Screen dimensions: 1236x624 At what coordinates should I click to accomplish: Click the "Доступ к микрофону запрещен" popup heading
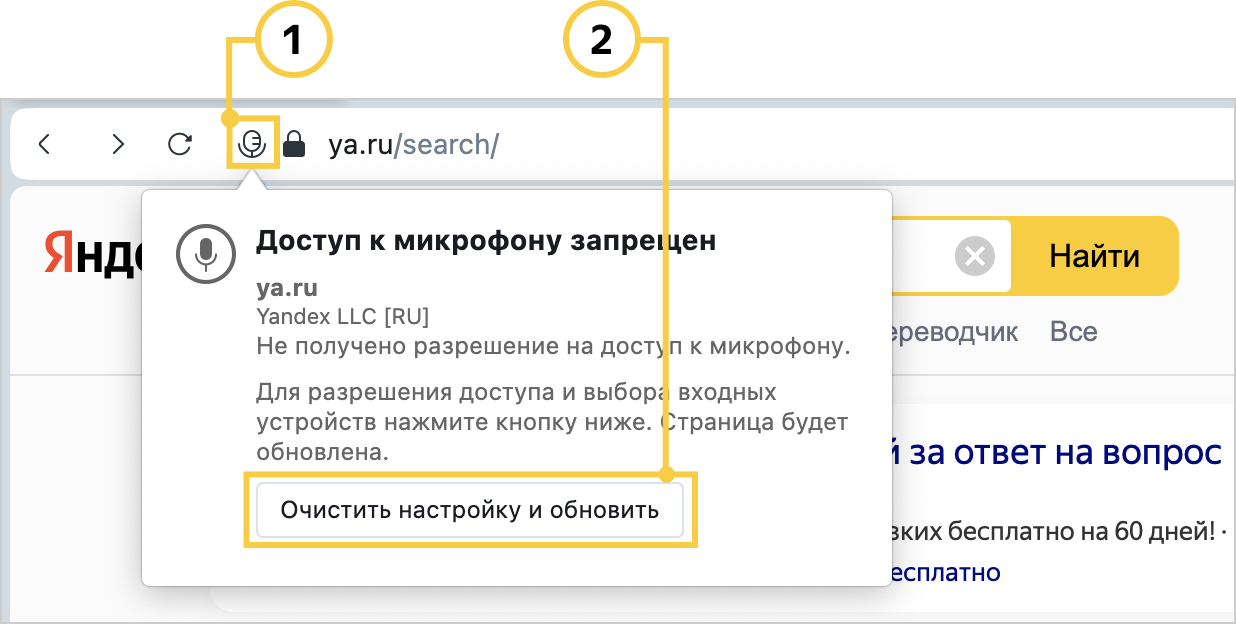486,241
